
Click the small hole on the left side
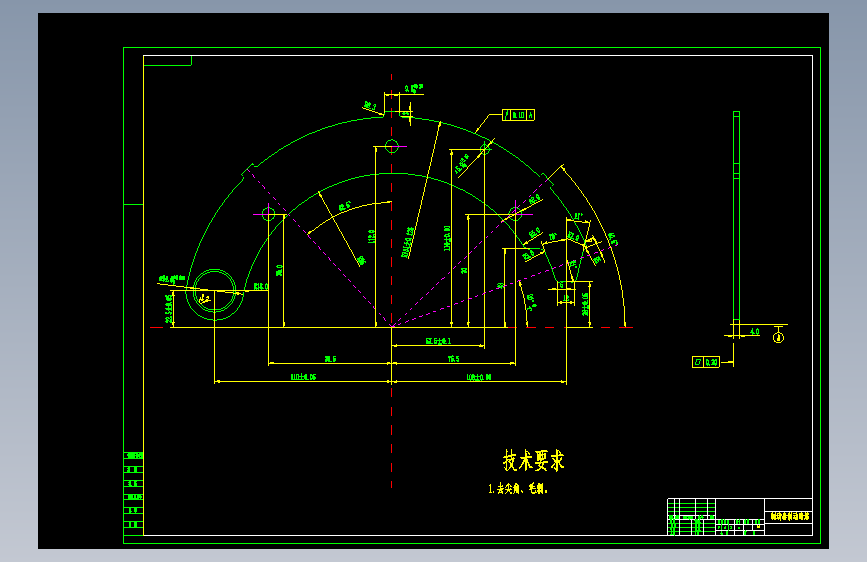point(268,214)
